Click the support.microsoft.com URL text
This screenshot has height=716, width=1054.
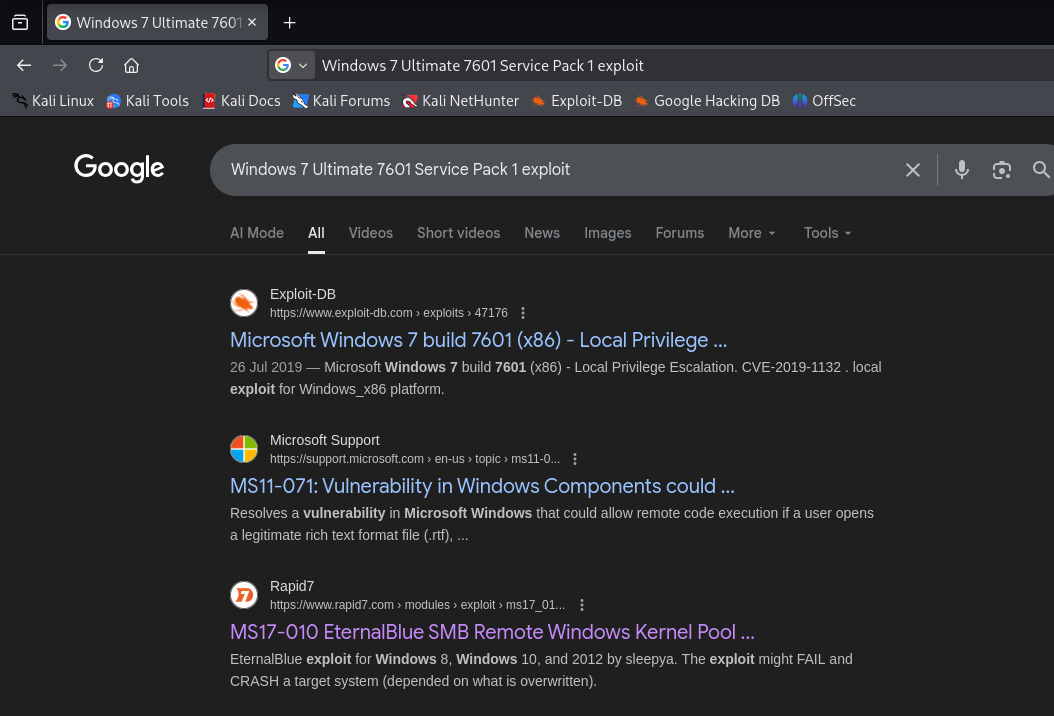(415, 459)
